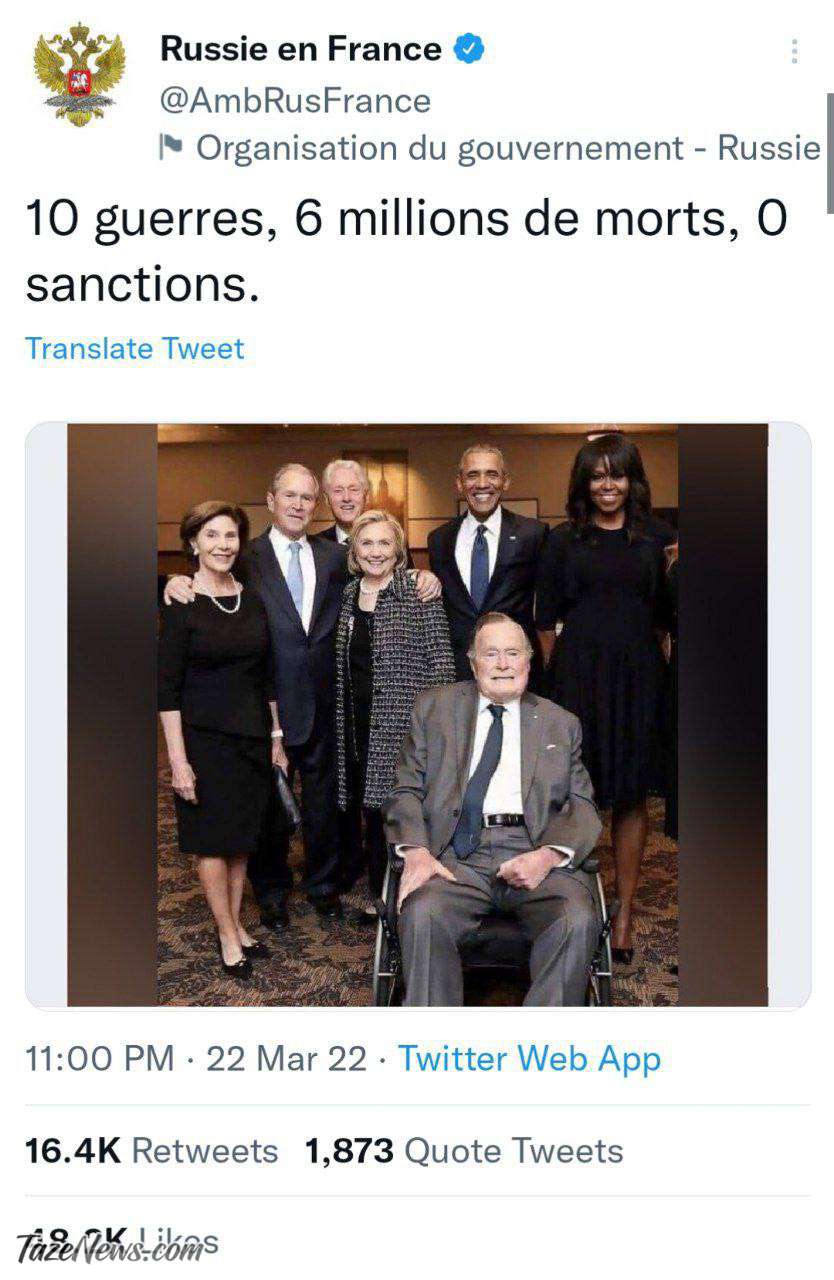Click the Translate Tweet link
Viewport: 834px width, 1280px height.
[x=134, y=348]
